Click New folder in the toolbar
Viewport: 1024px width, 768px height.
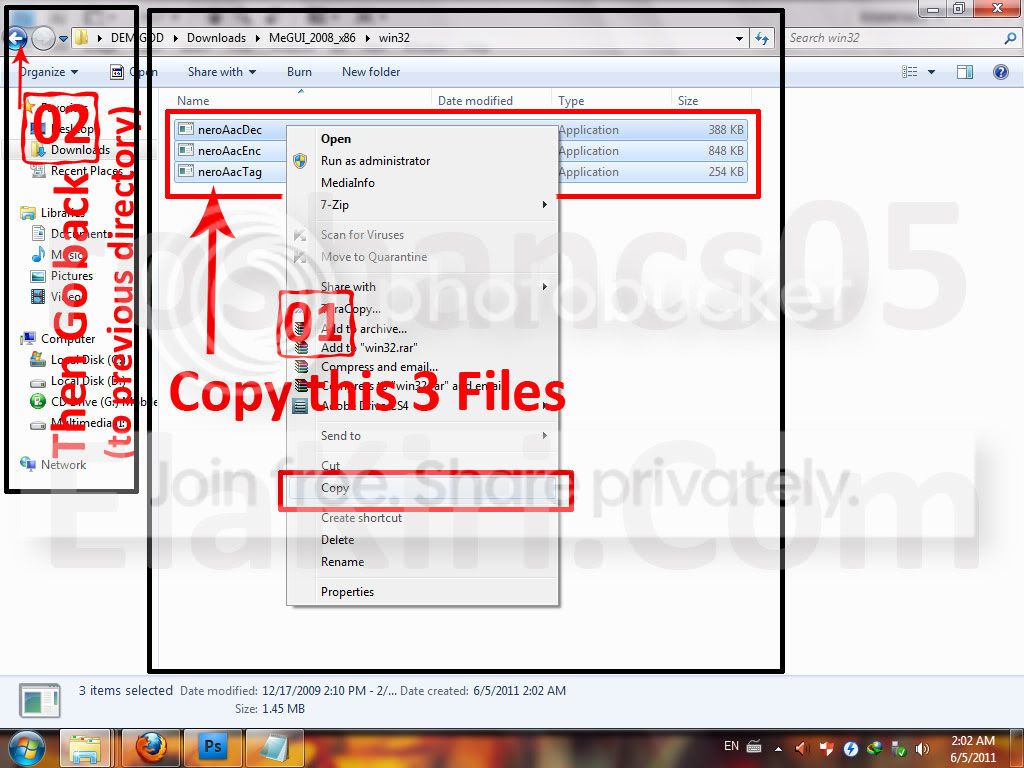click(371, 72)
